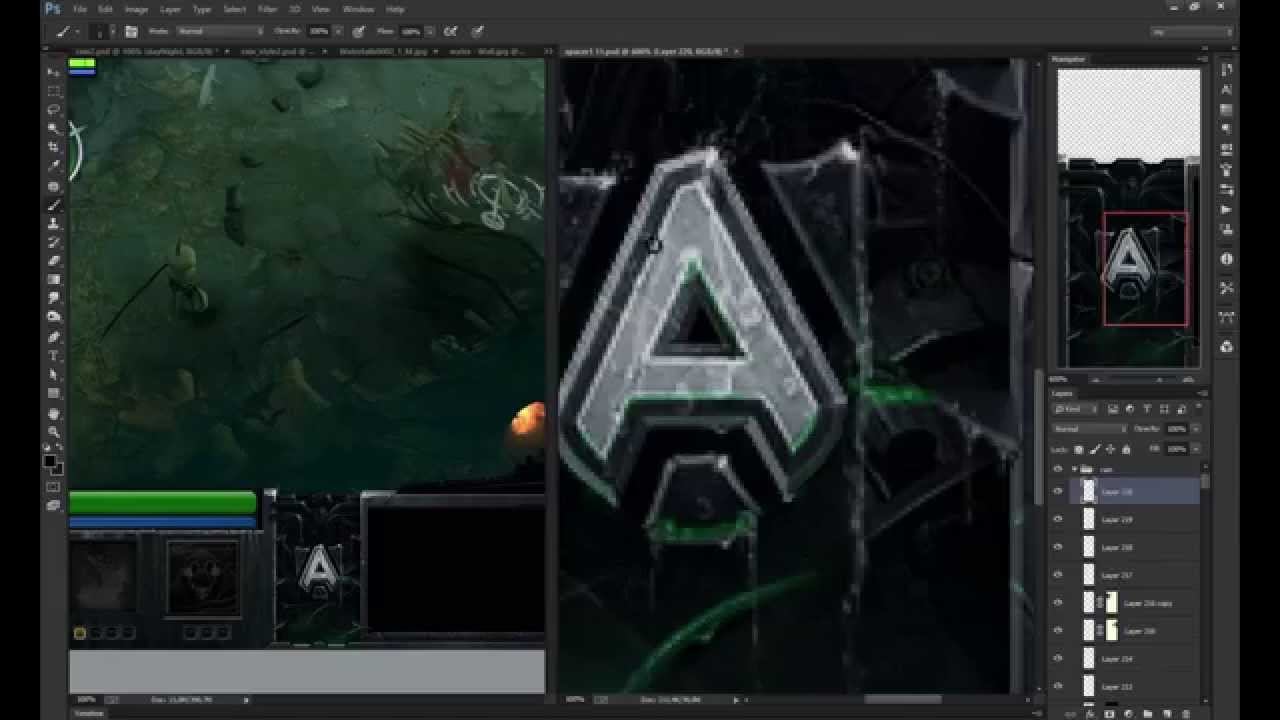Open the Image menu
This screenshot has width=1280, height=720.
click(x=136, y=9)
